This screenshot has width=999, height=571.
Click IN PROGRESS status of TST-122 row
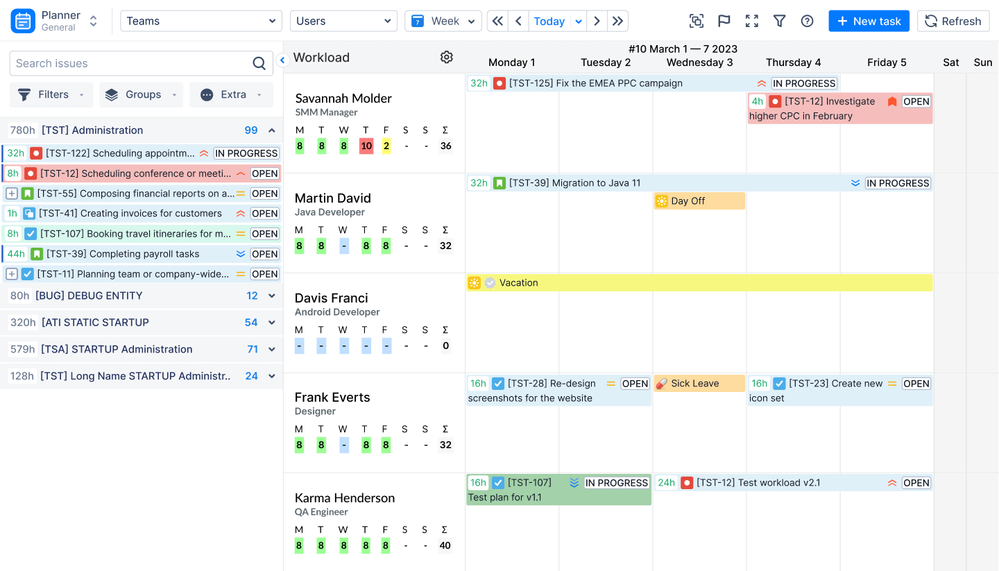point(246,153)
